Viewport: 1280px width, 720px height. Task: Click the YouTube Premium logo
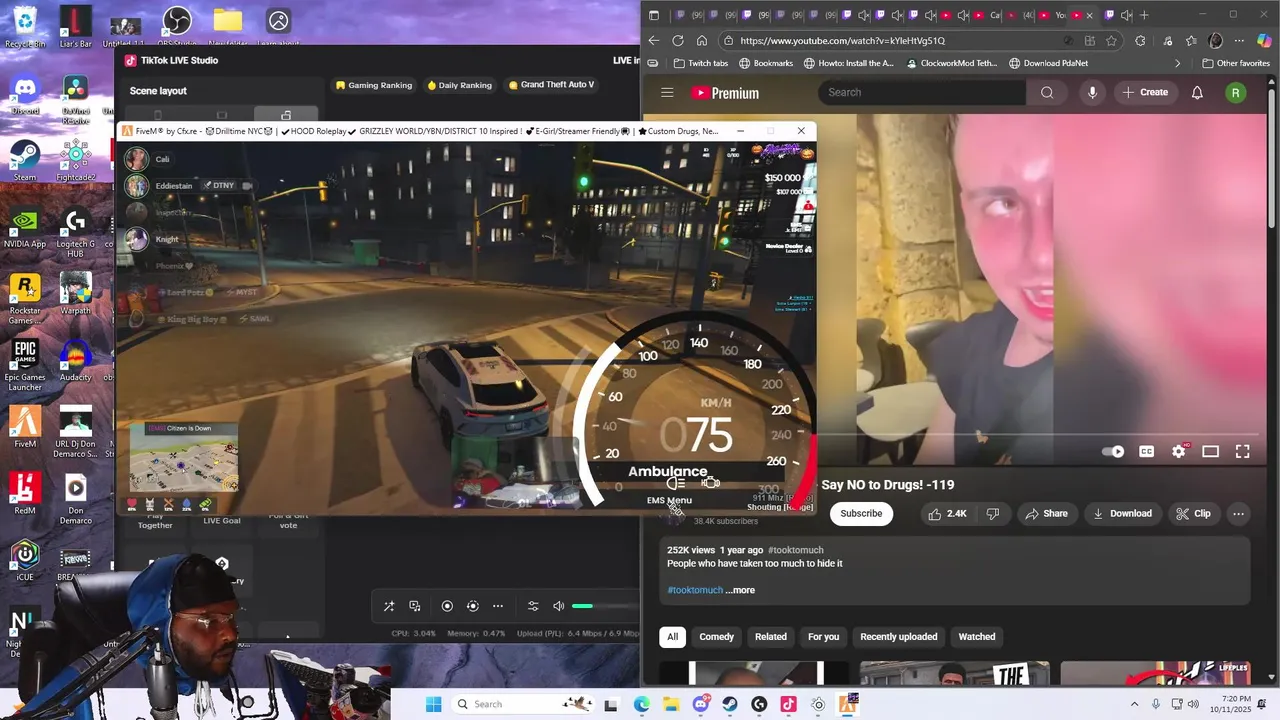coord(725,93)
